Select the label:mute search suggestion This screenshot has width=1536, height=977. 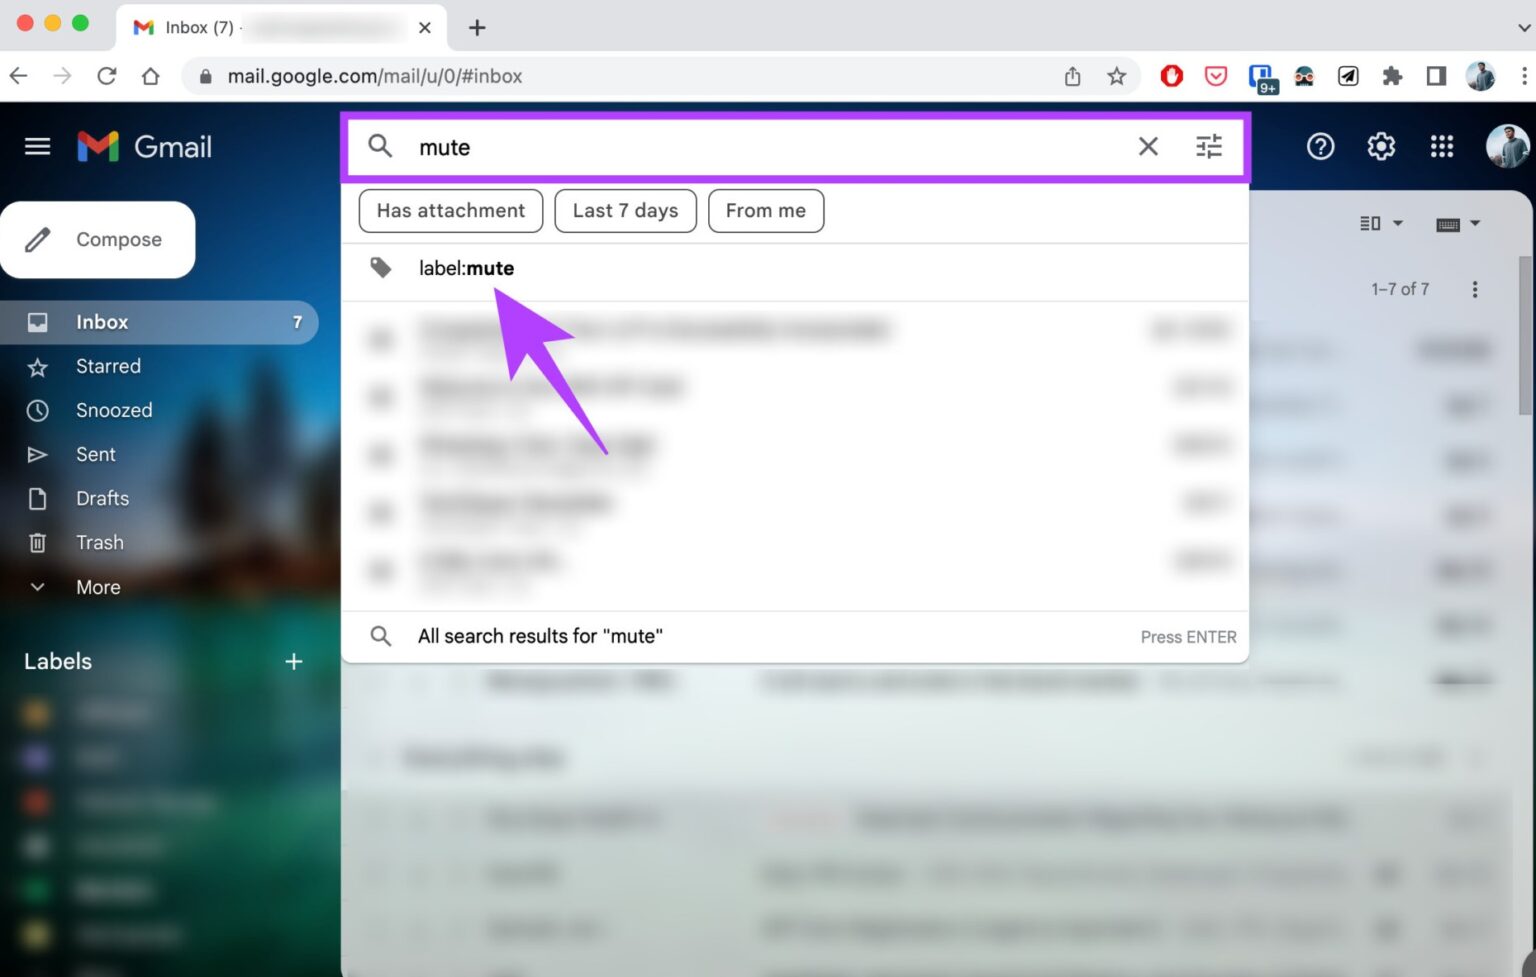[x=467, y=268]
